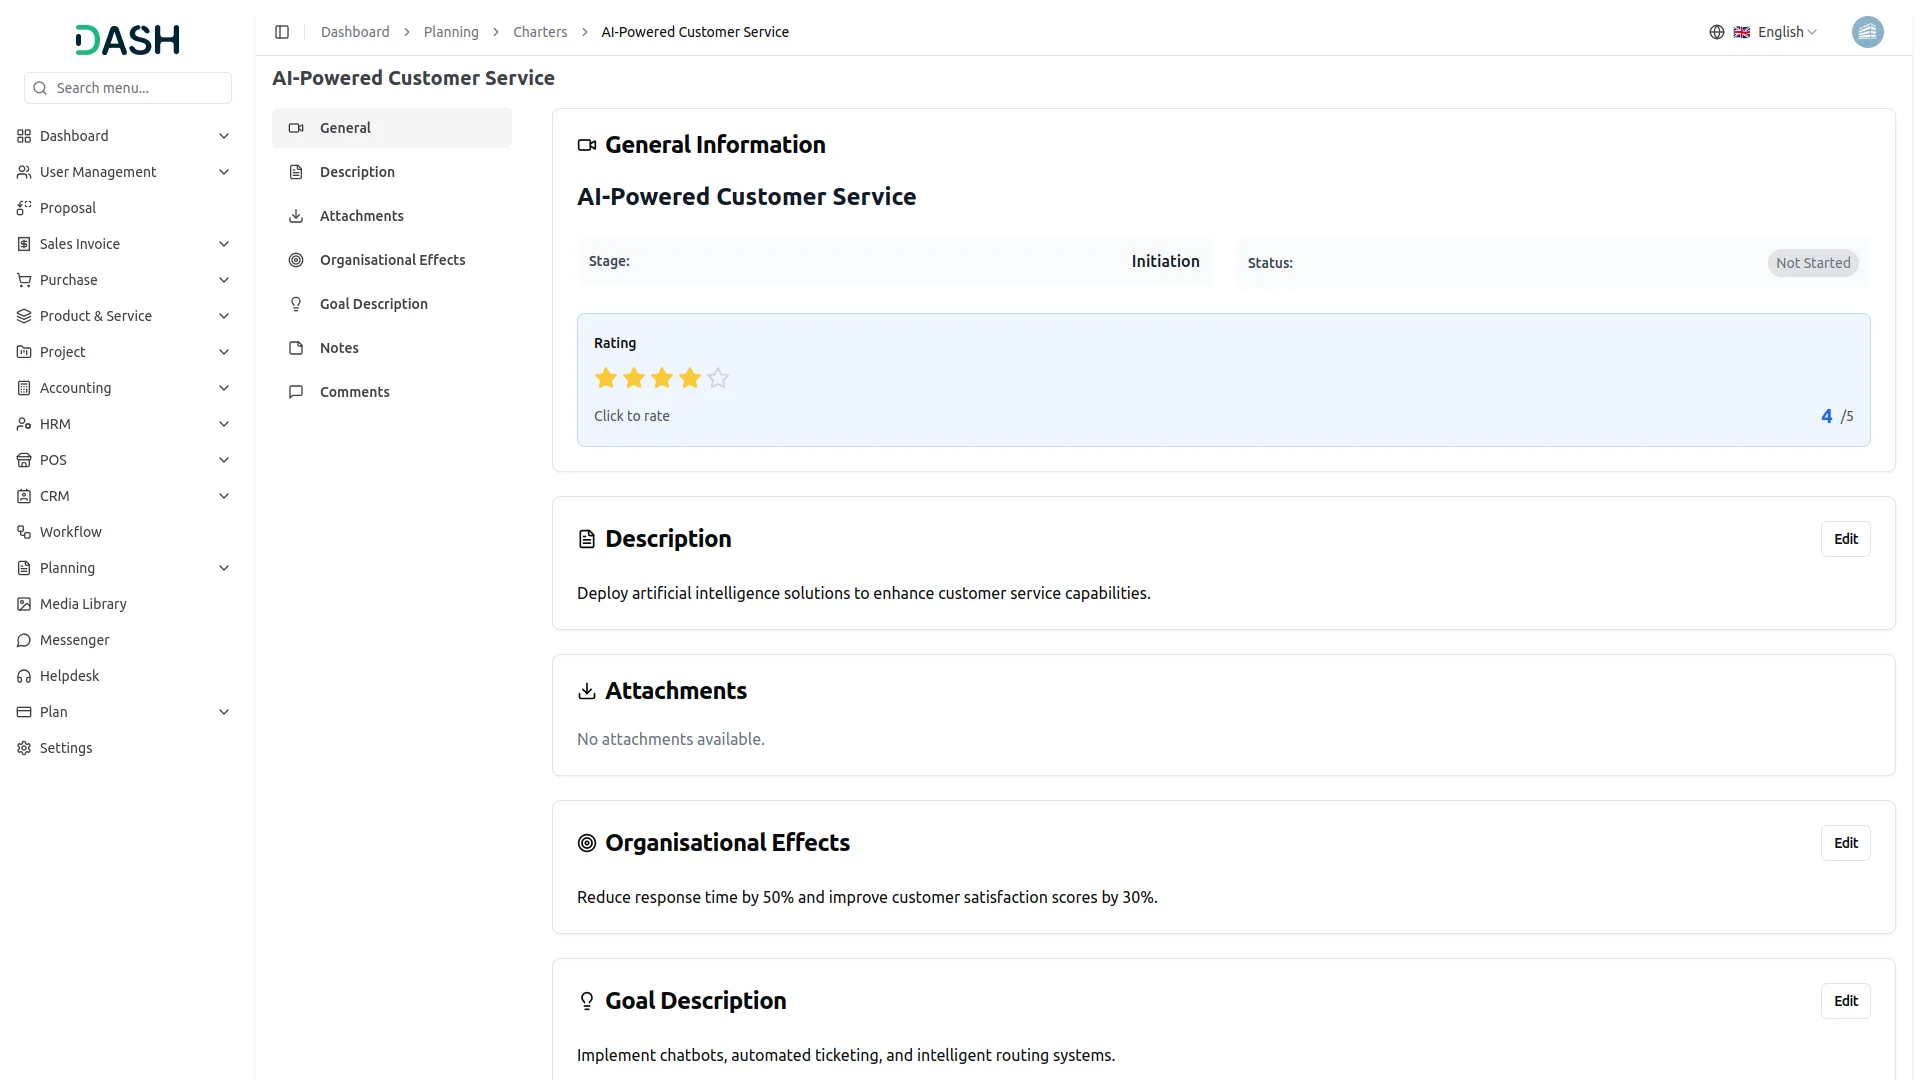The width and height of the screenshot is (1920, 1080).
Task: Open the user avatar menu
Action: (x=1867, y=32)
